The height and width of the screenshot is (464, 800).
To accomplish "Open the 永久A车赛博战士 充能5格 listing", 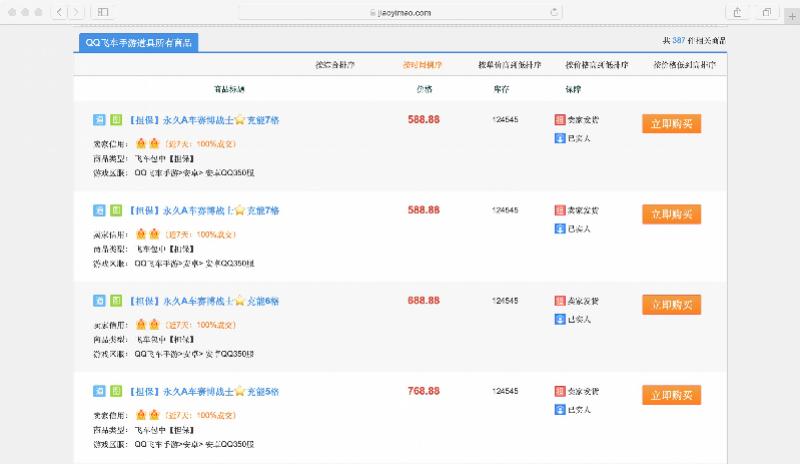I will tap(204, 392).
